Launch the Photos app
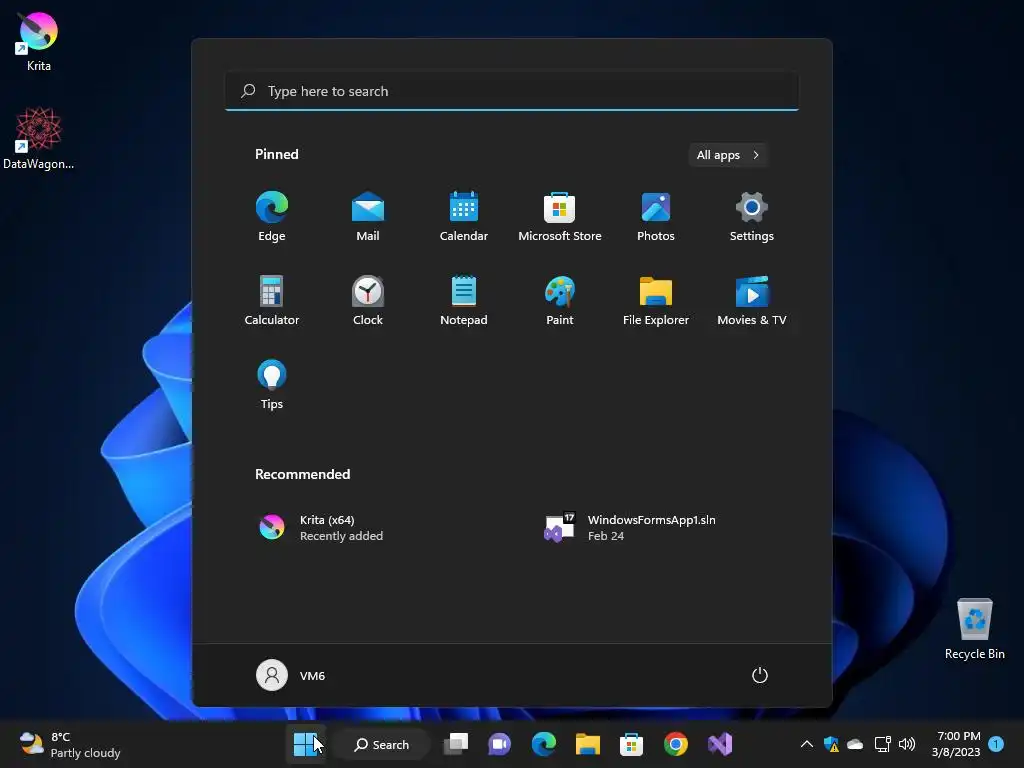 click(x=656, y=217)
